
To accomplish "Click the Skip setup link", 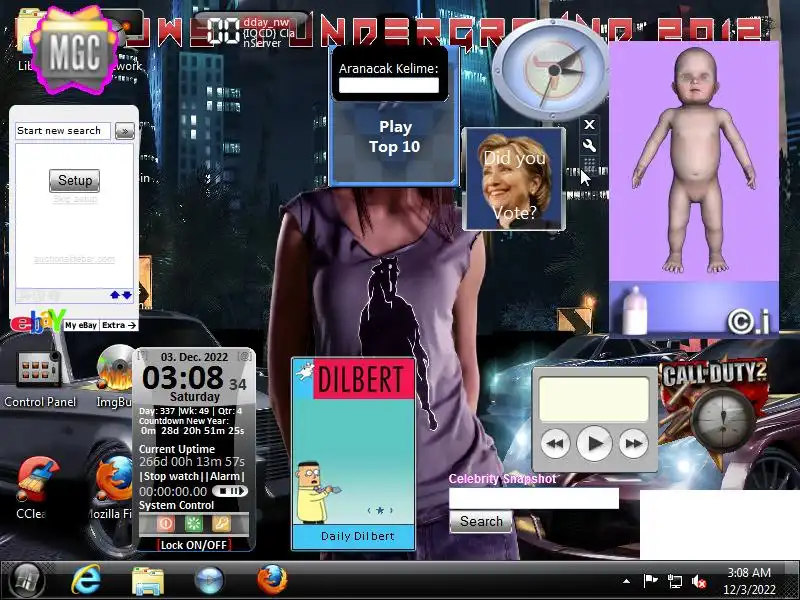I will [74, 198].
